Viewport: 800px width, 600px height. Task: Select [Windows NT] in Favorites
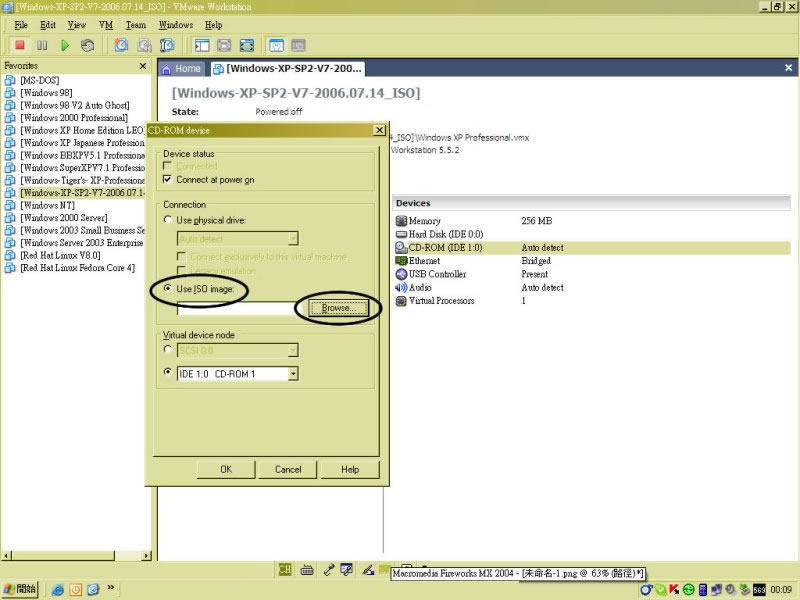pyautogui.click(x=47, y=206)
